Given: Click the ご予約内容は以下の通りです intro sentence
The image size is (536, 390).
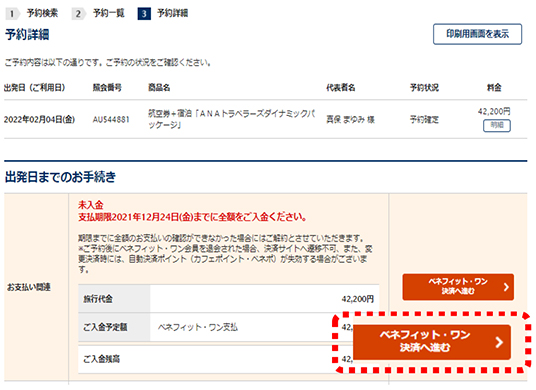Looking at the screenshot, I should click(x=108, y=63).
